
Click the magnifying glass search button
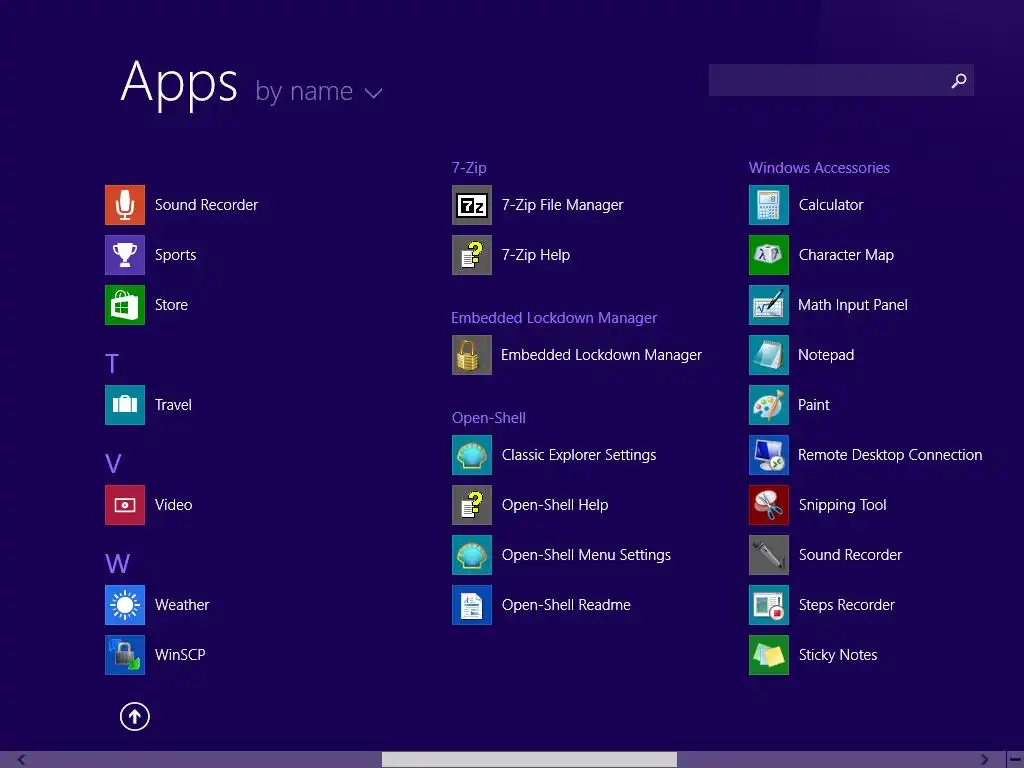tap(959, 80)
